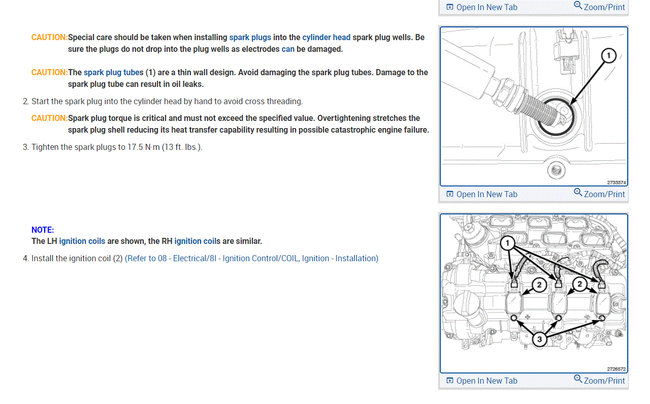The width and height of the screenshot is (650, 404).
Task: Open the spark plug tube illustration
Action: click(x=534, y=106)
